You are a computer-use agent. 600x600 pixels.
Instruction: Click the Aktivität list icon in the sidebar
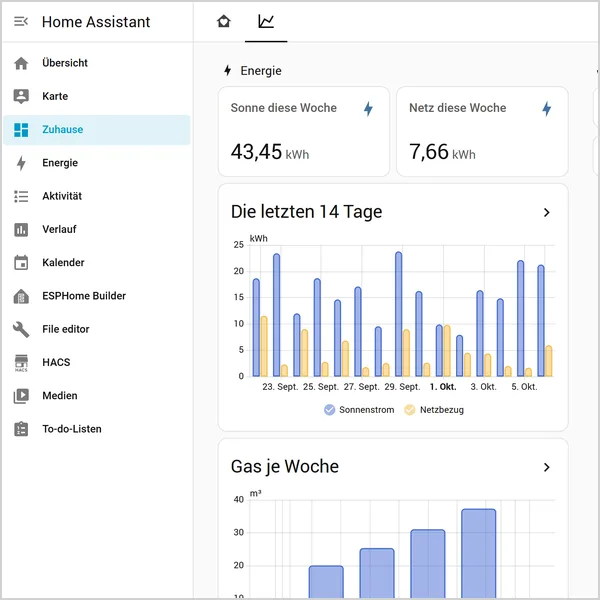coord(21,196)
